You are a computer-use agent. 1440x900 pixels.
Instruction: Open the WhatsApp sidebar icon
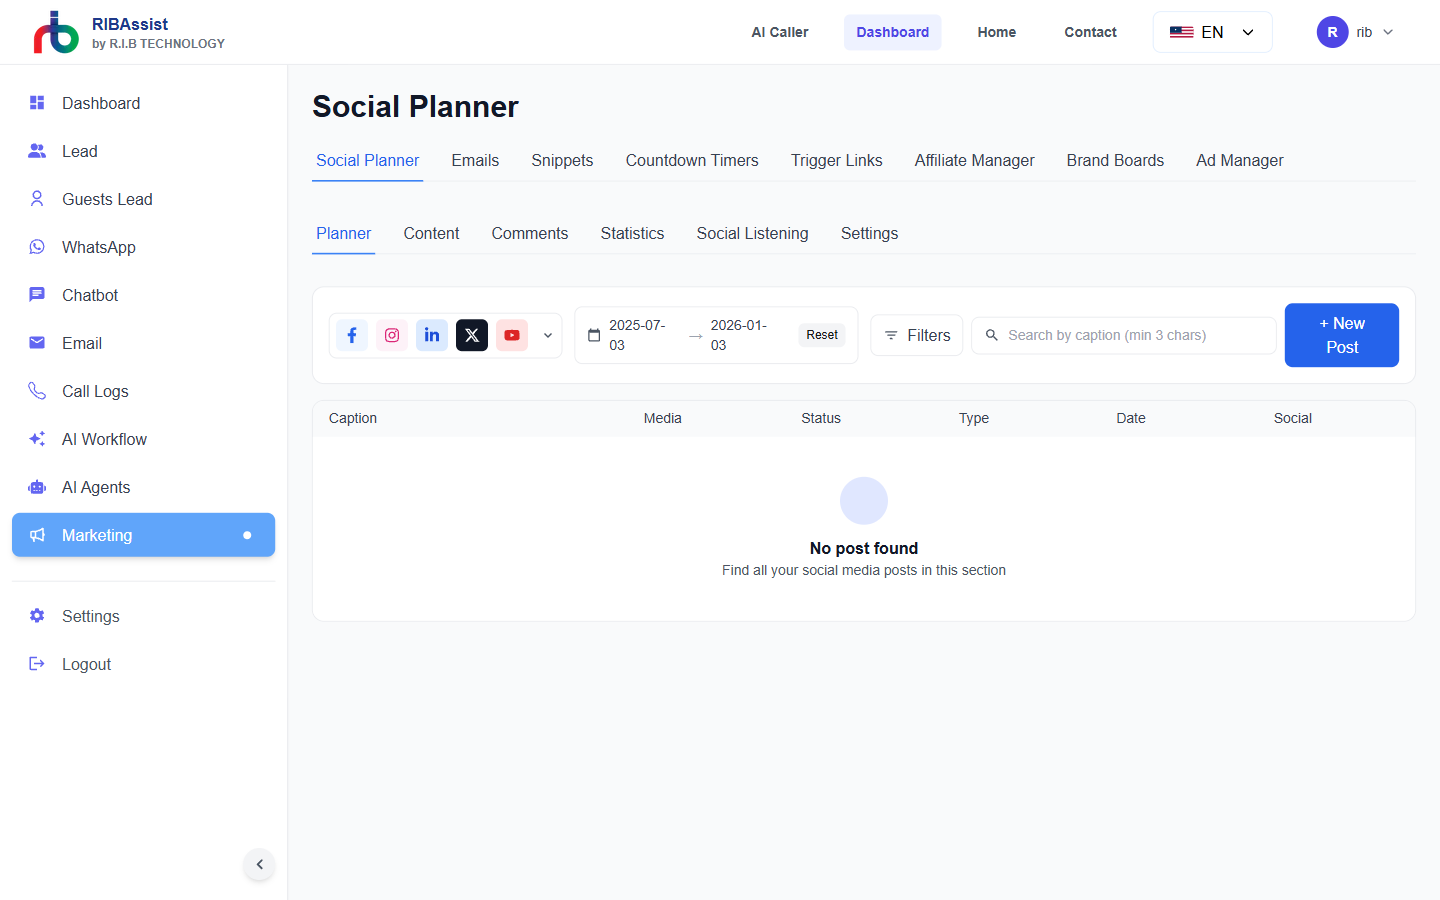coord(37,247)
